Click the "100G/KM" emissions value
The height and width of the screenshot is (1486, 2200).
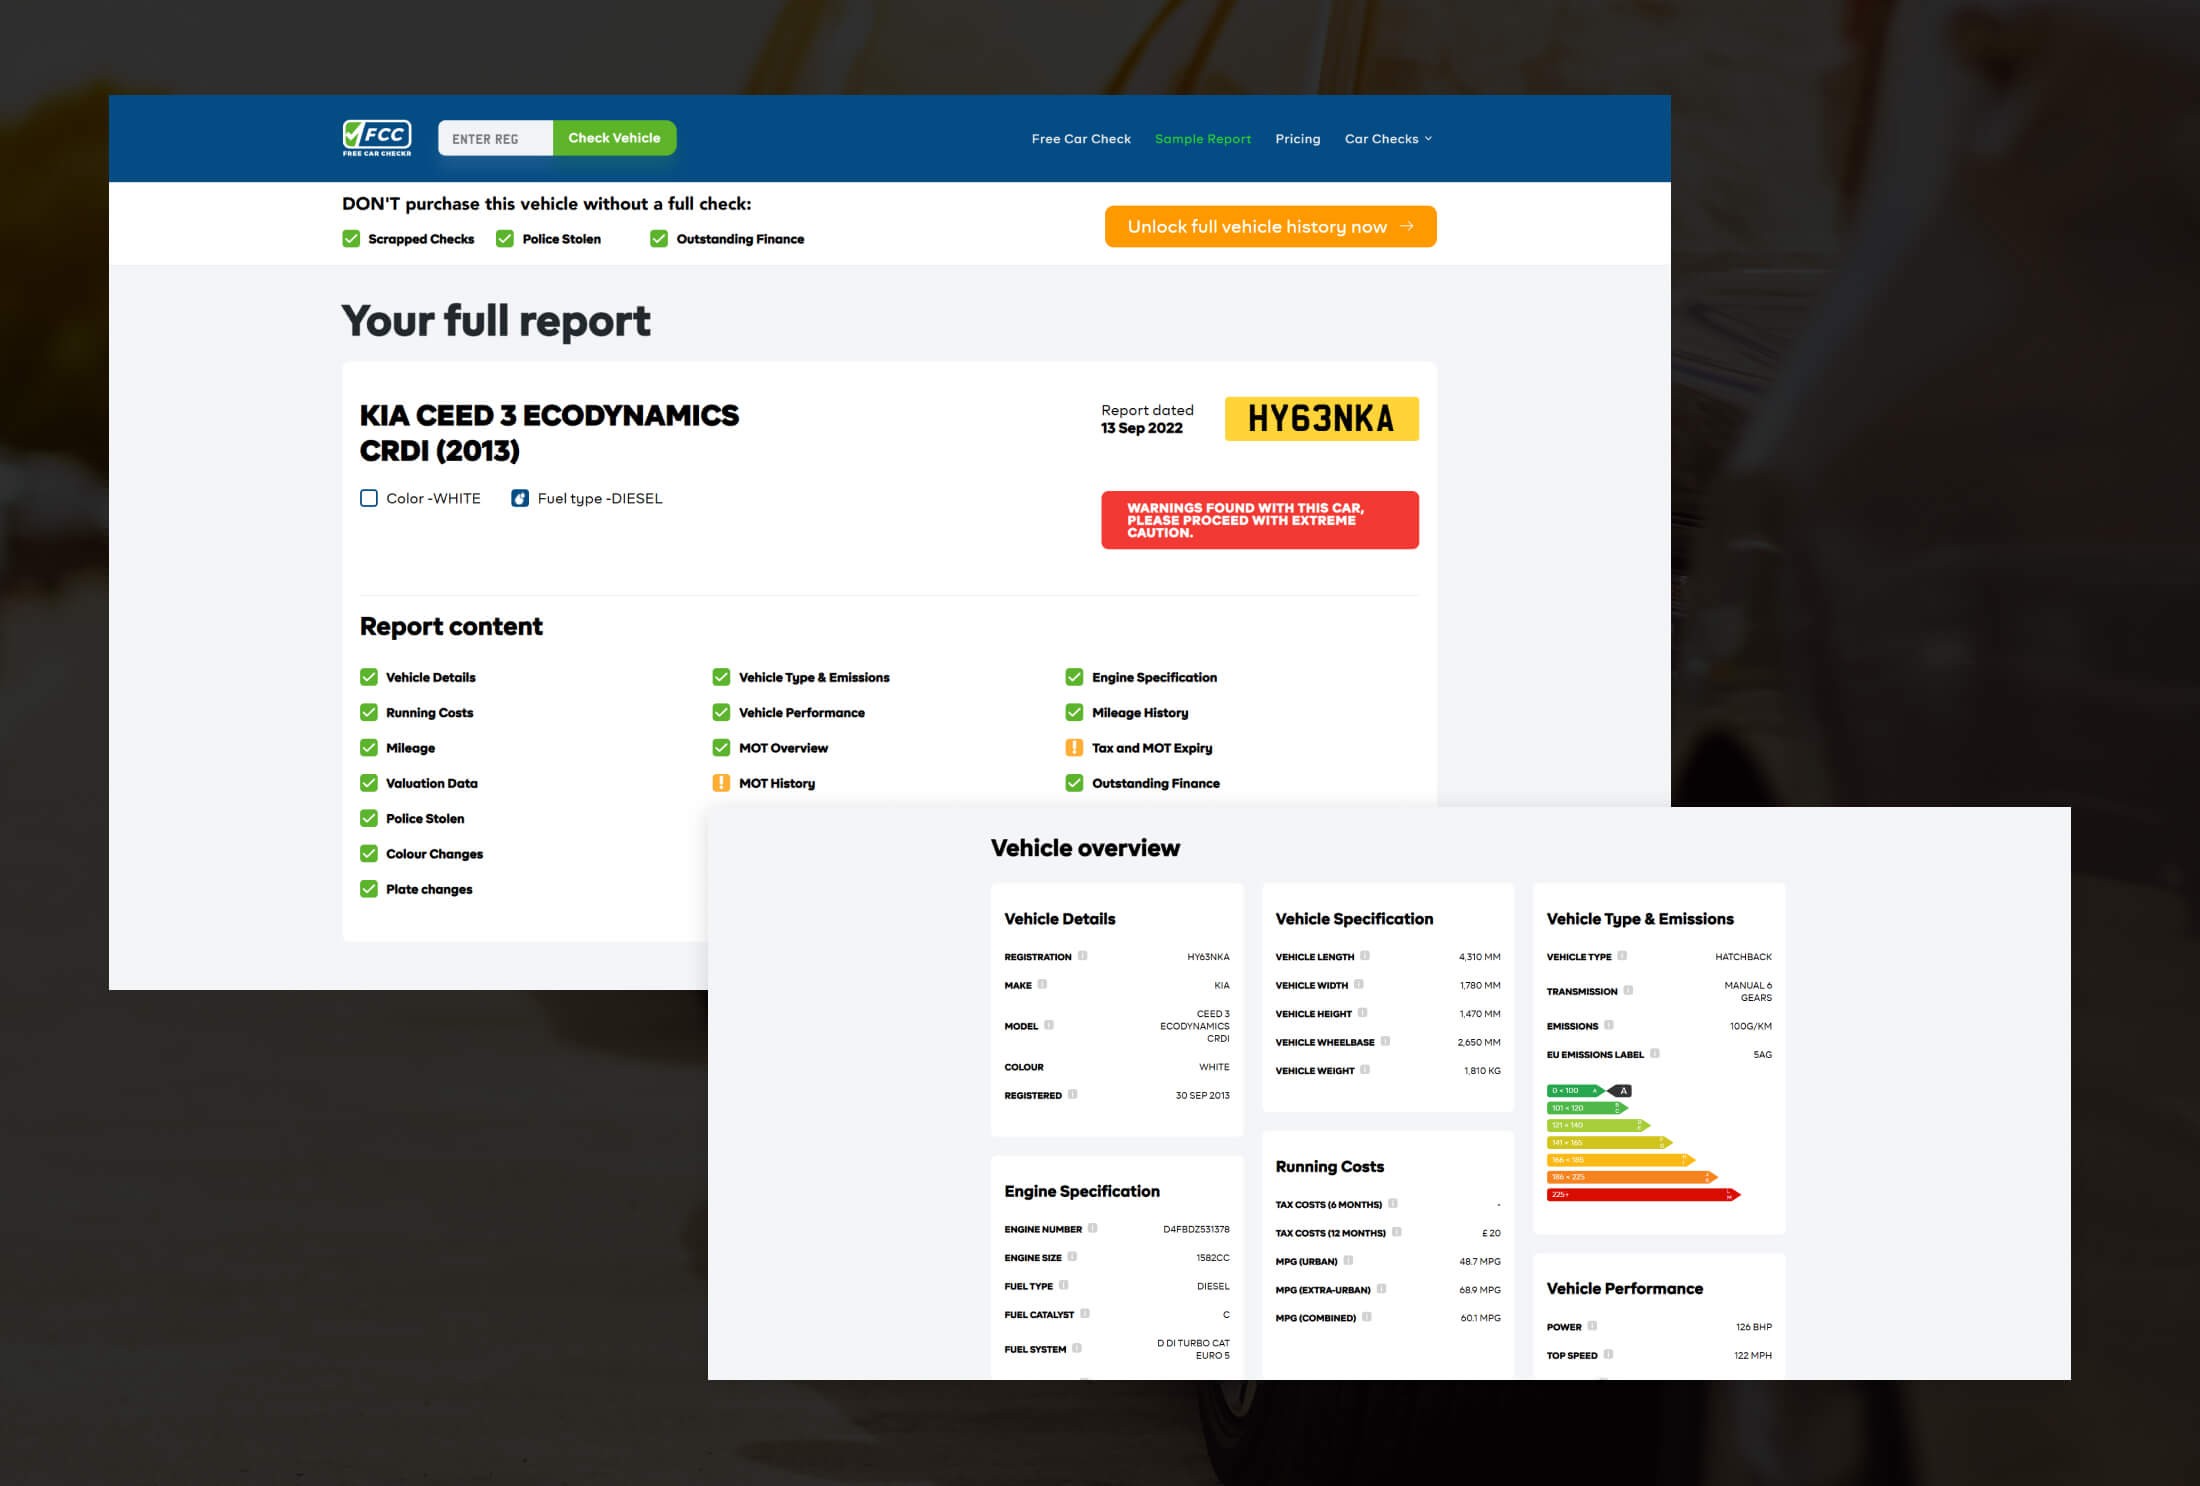1750,1026
